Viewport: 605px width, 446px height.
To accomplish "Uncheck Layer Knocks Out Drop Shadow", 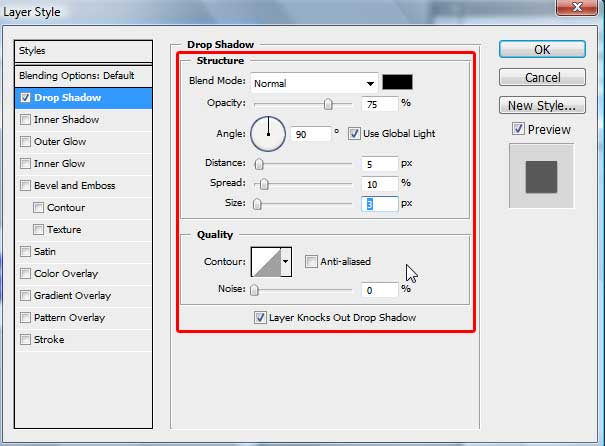I will point(260,318).
